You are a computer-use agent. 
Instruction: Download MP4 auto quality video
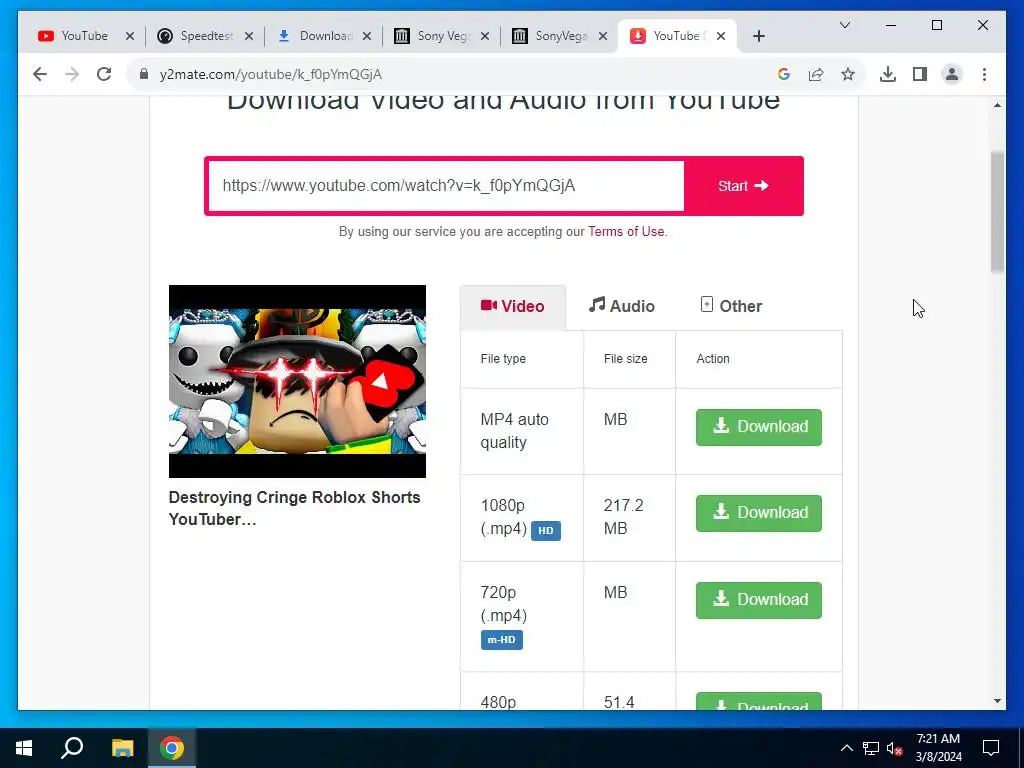click(758, 427)
